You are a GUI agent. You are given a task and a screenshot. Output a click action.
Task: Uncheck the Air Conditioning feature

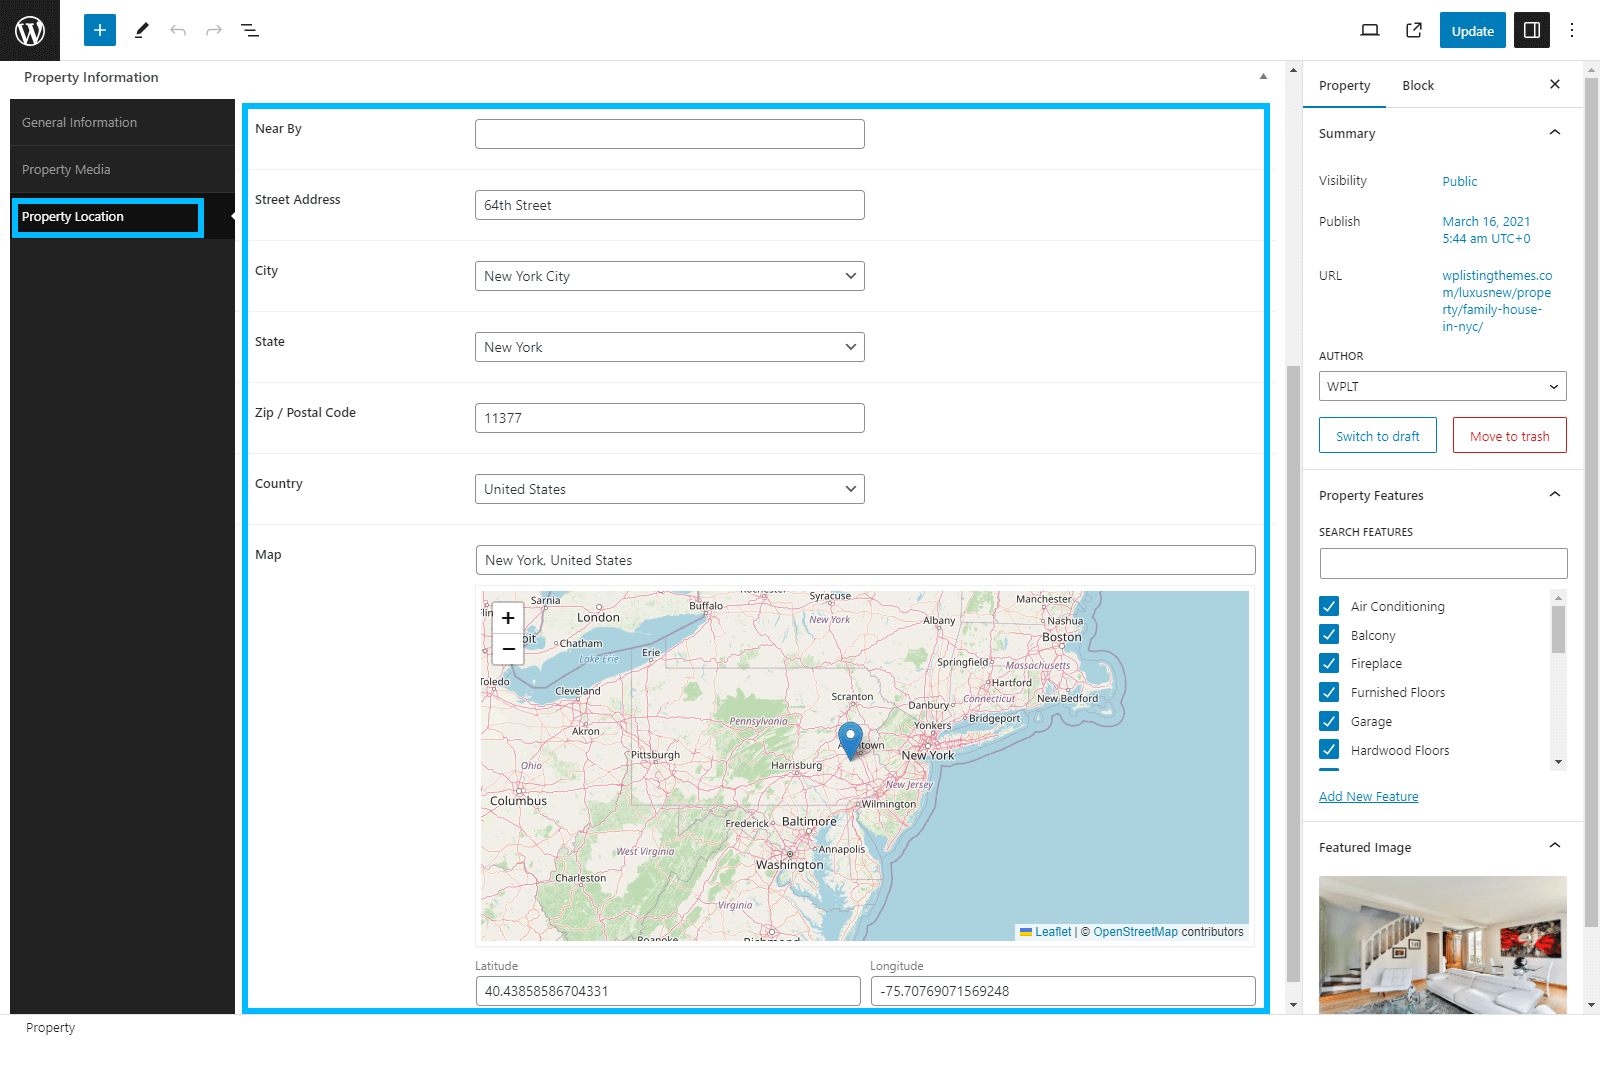pyautogui.click(x=1329, y=606)
